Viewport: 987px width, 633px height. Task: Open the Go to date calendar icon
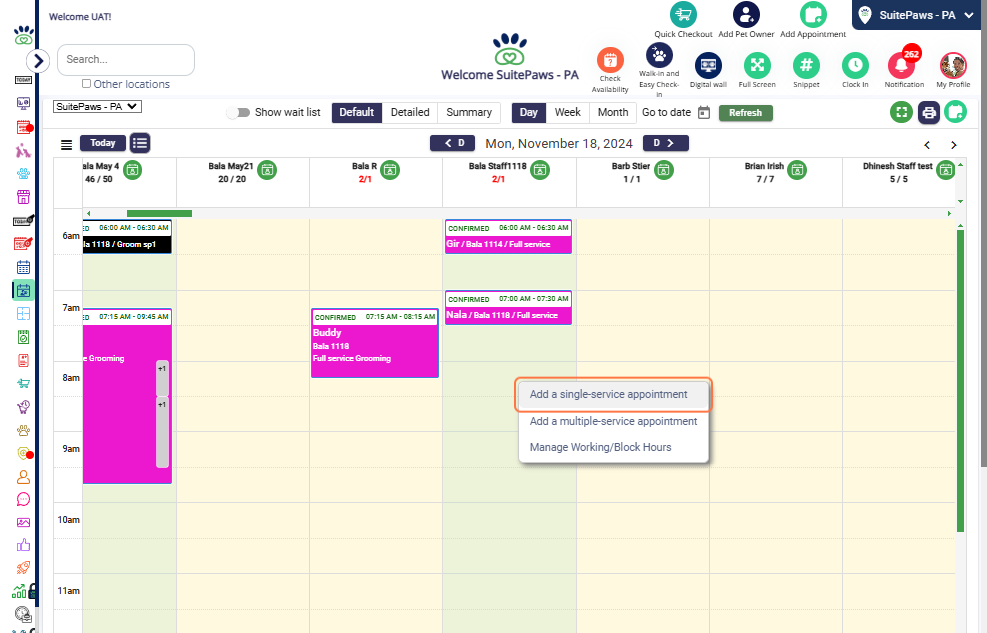click(x=704, y=113)
